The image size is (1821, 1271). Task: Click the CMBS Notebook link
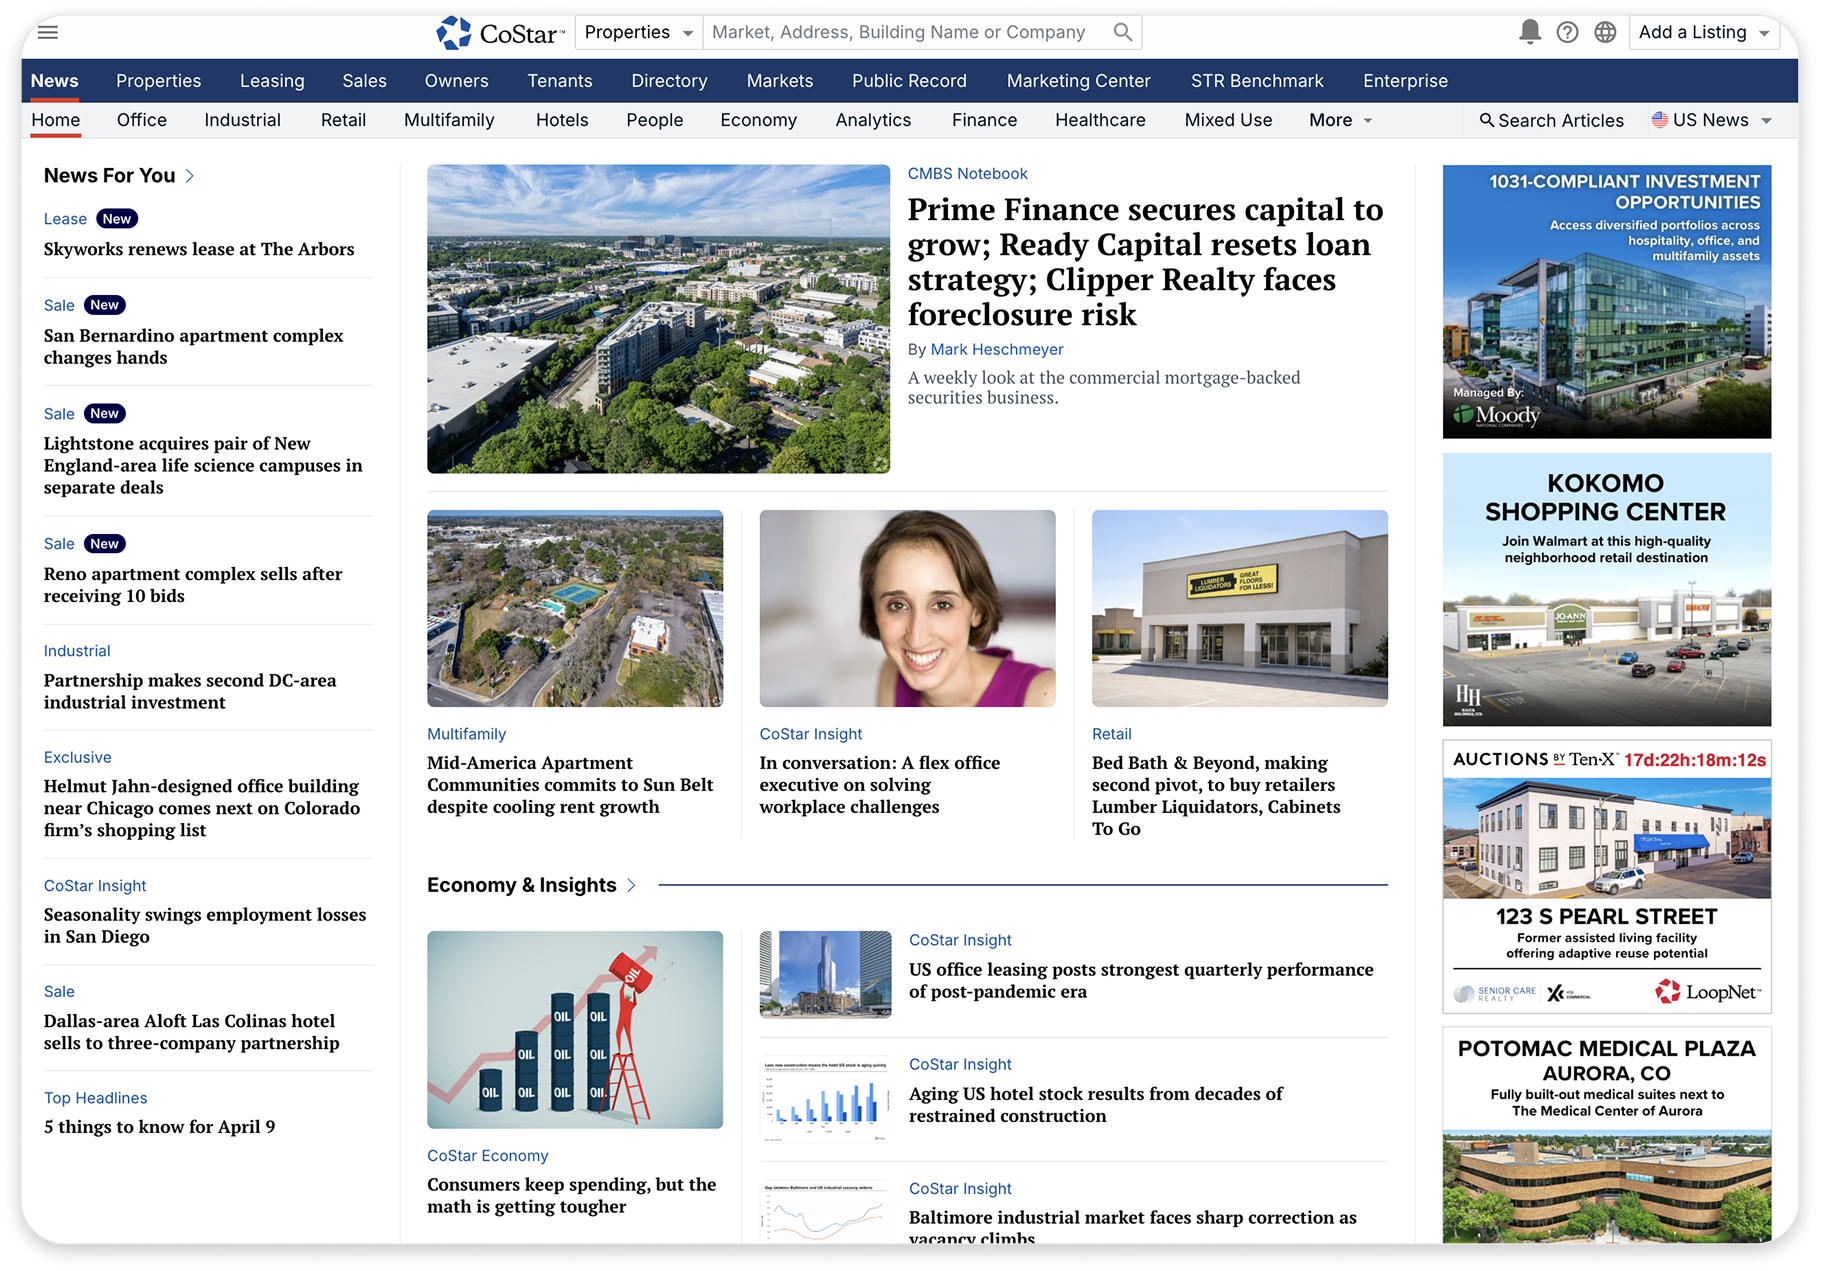(967, 173)
